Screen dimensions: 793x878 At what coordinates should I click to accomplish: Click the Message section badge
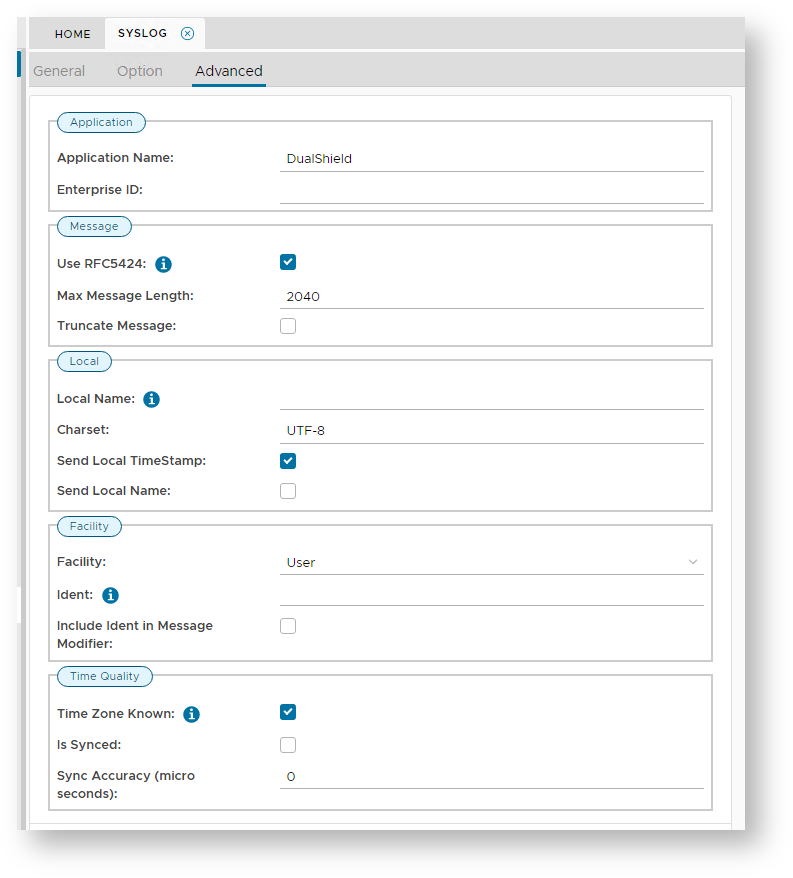click(94, 226)
